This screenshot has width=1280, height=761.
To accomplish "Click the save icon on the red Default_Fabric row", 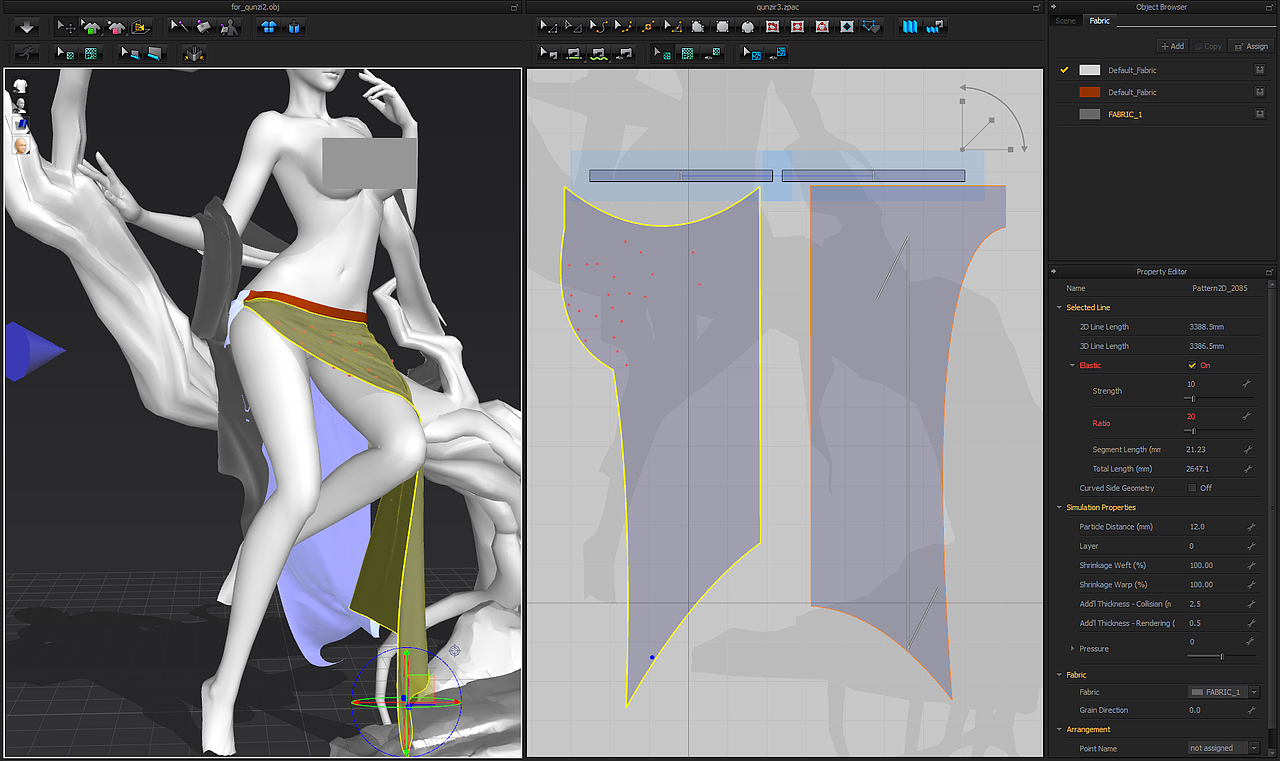I will coord(1261,92).
